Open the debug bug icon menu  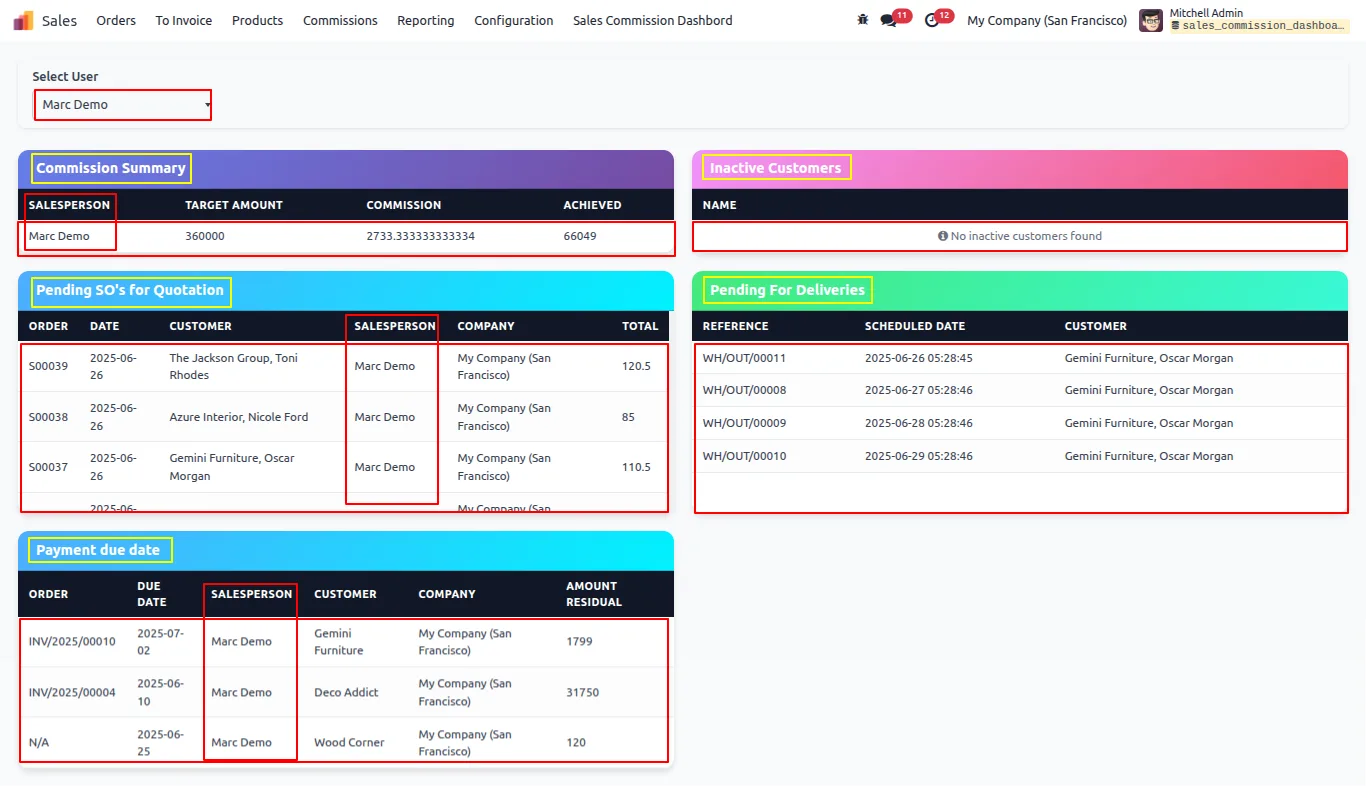click(863, 20)
